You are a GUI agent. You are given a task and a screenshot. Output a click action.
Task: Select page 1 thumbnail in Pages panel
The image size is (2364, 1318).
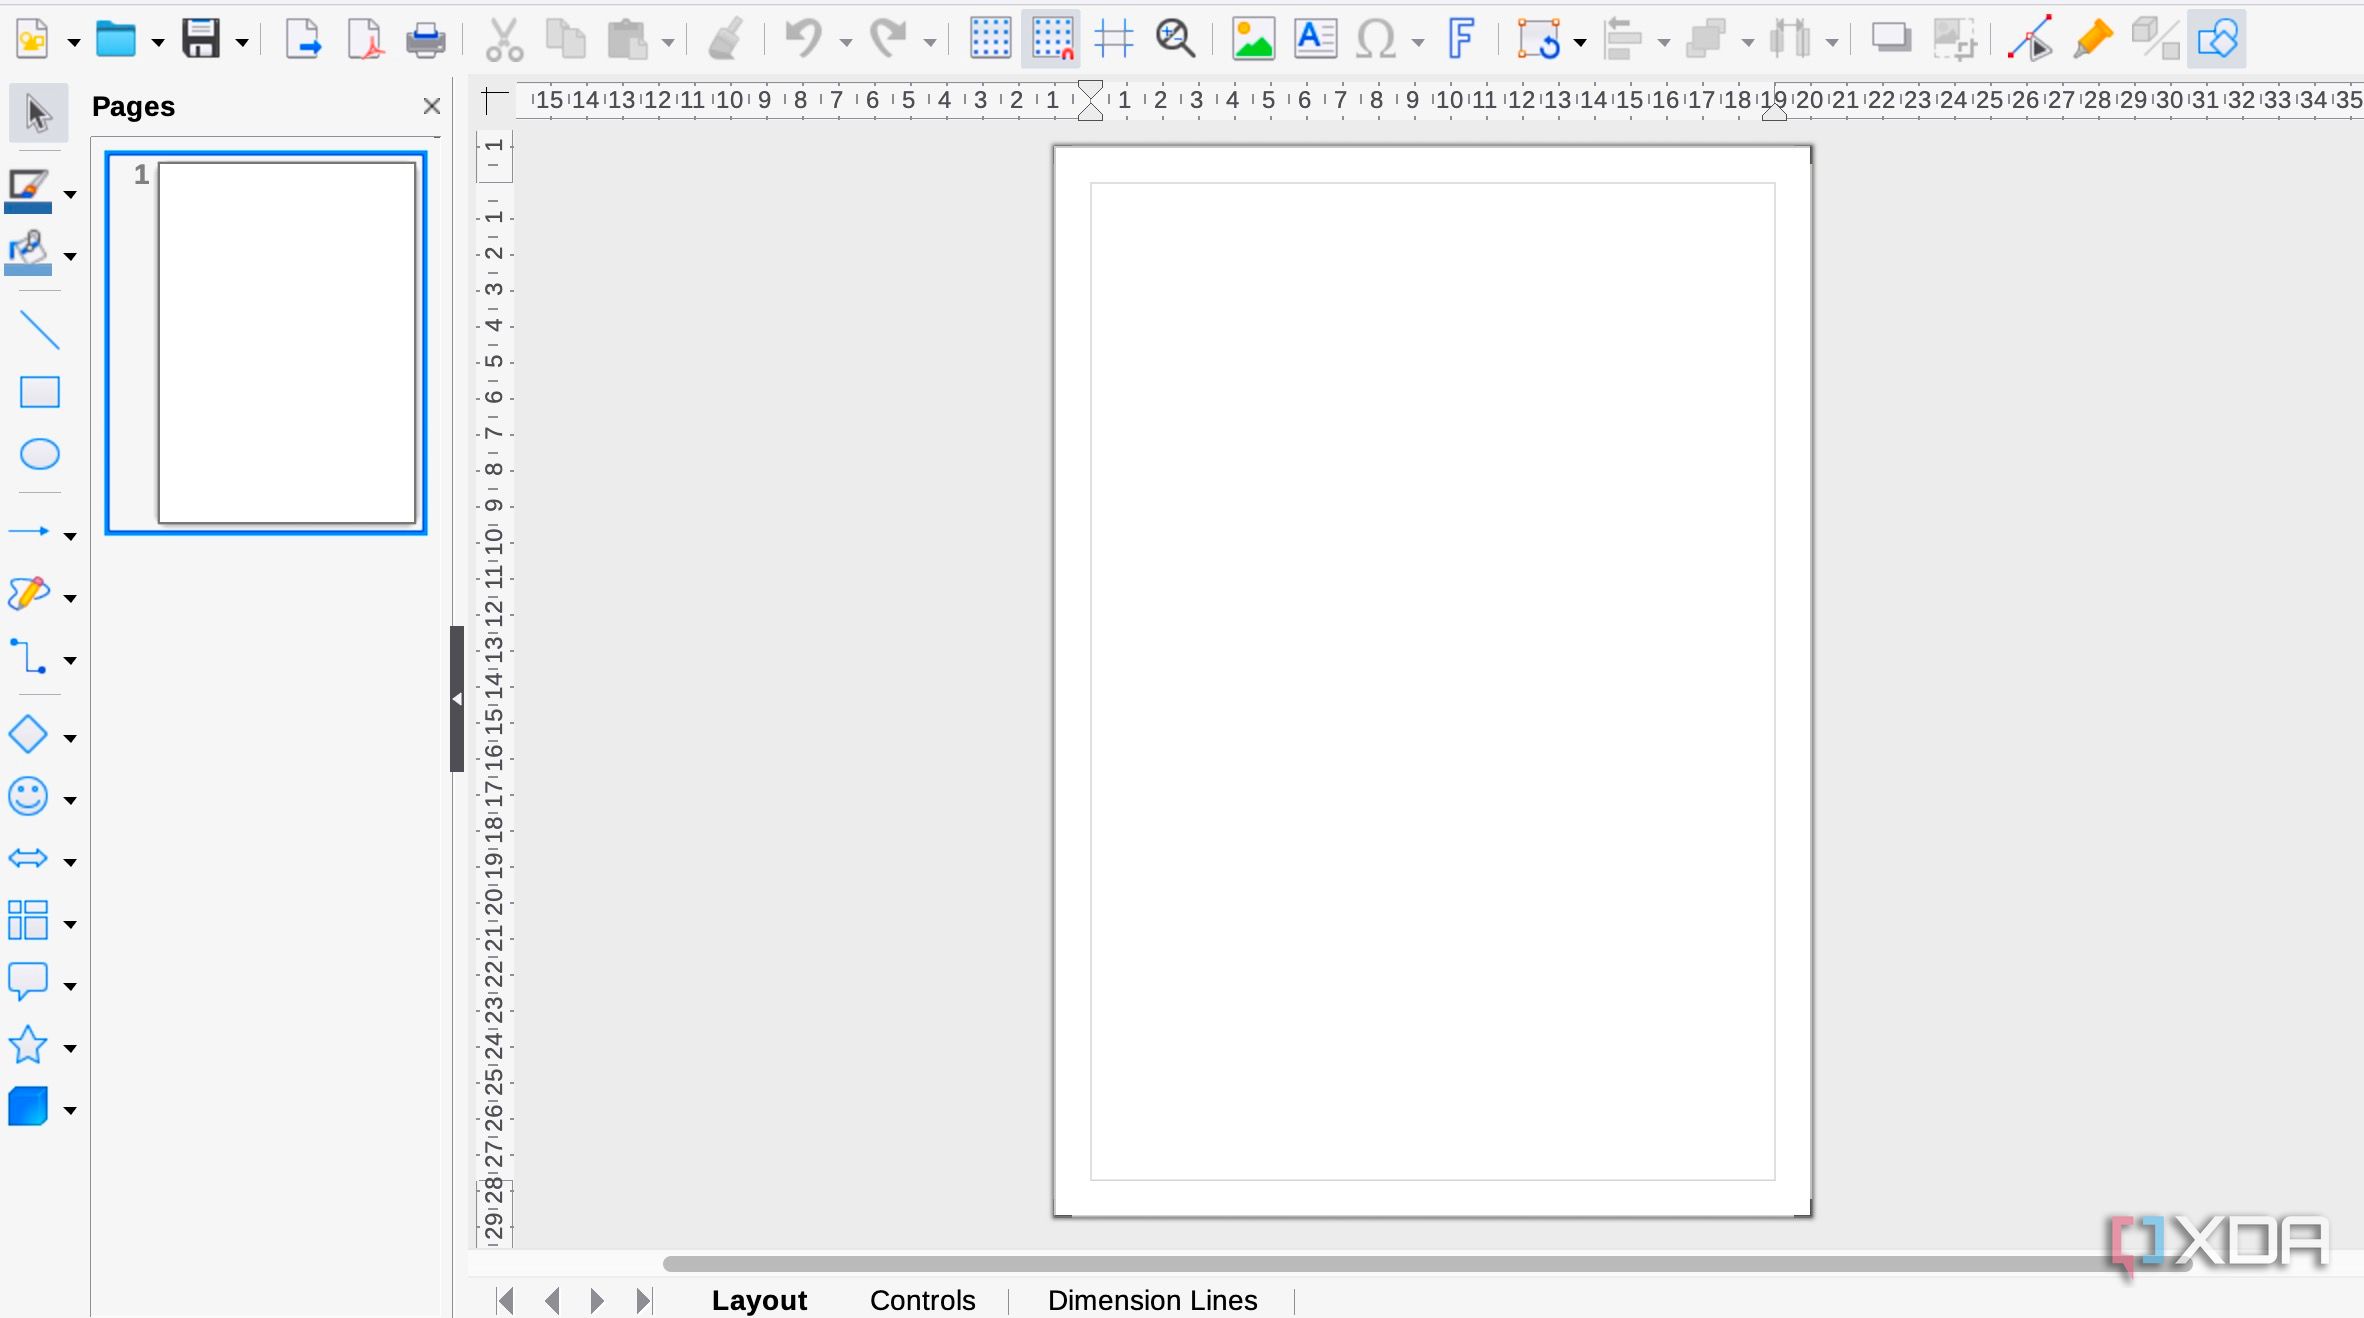point(266,343)
